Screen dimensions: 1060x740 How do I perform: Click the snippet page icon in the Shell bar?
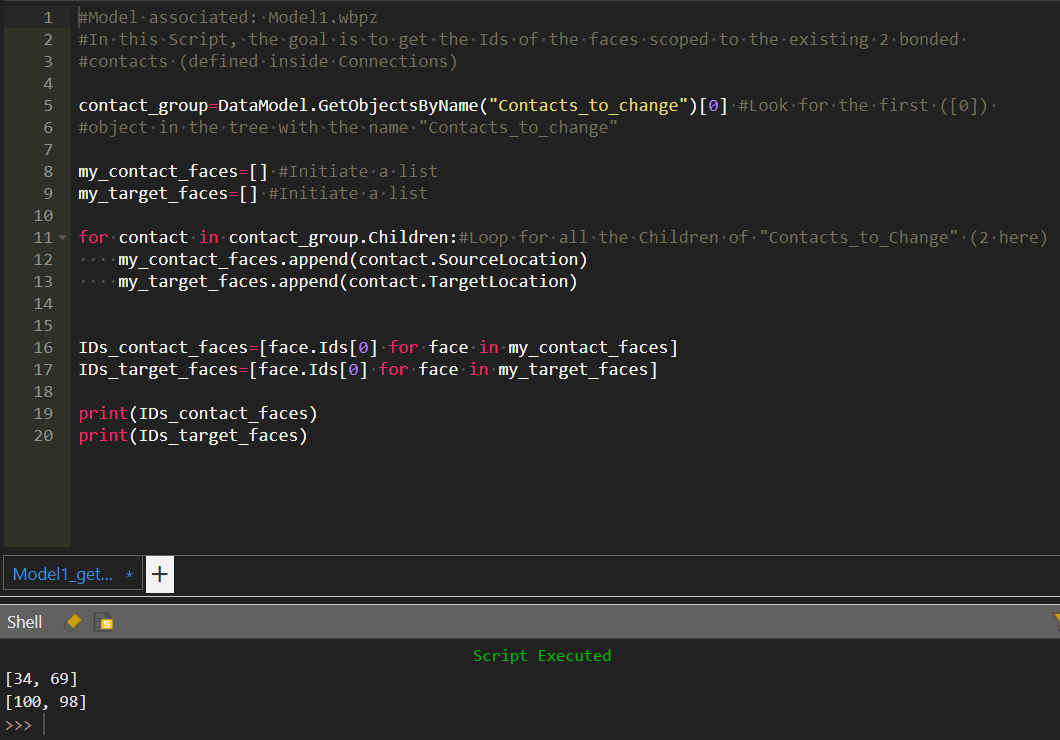(103, 622)
